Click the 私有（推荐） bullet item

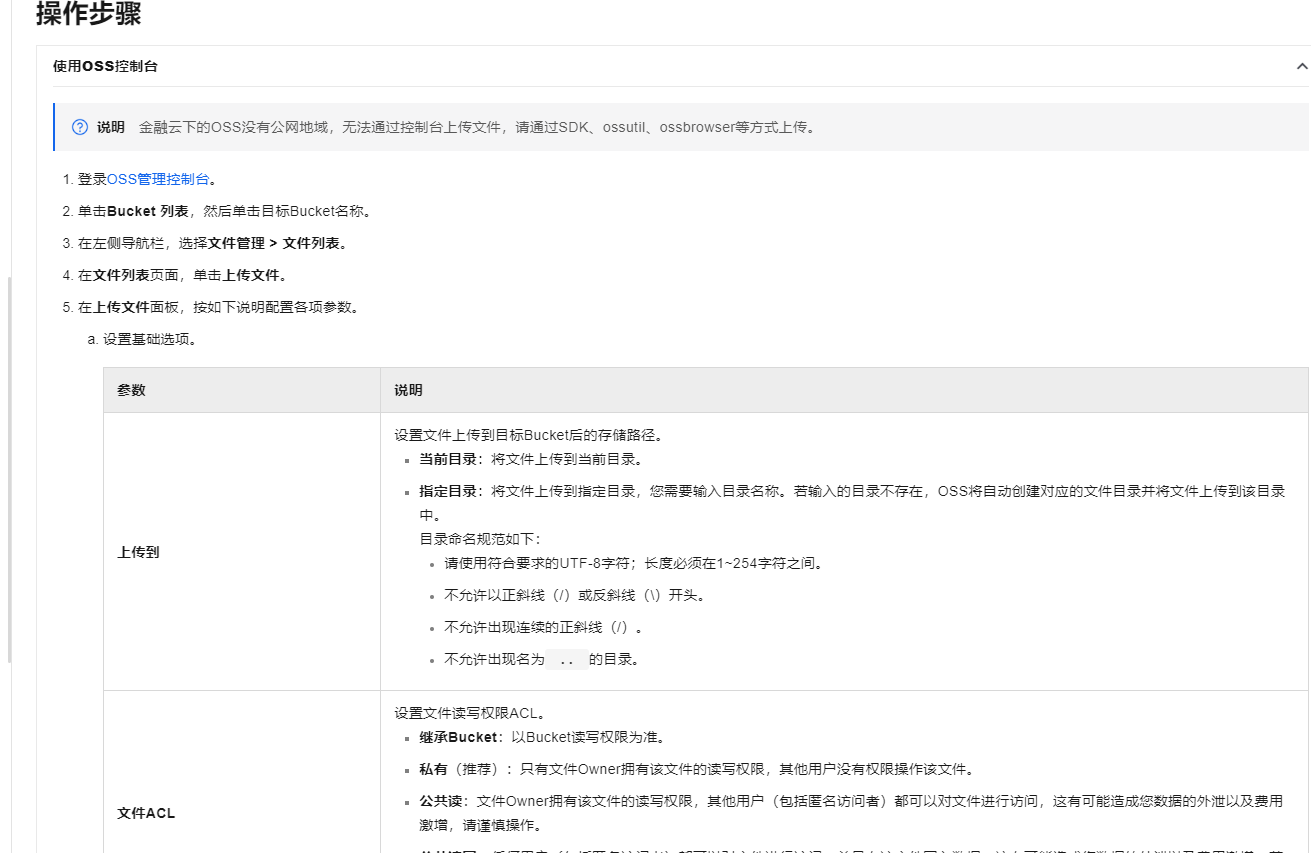coord(696,769)
